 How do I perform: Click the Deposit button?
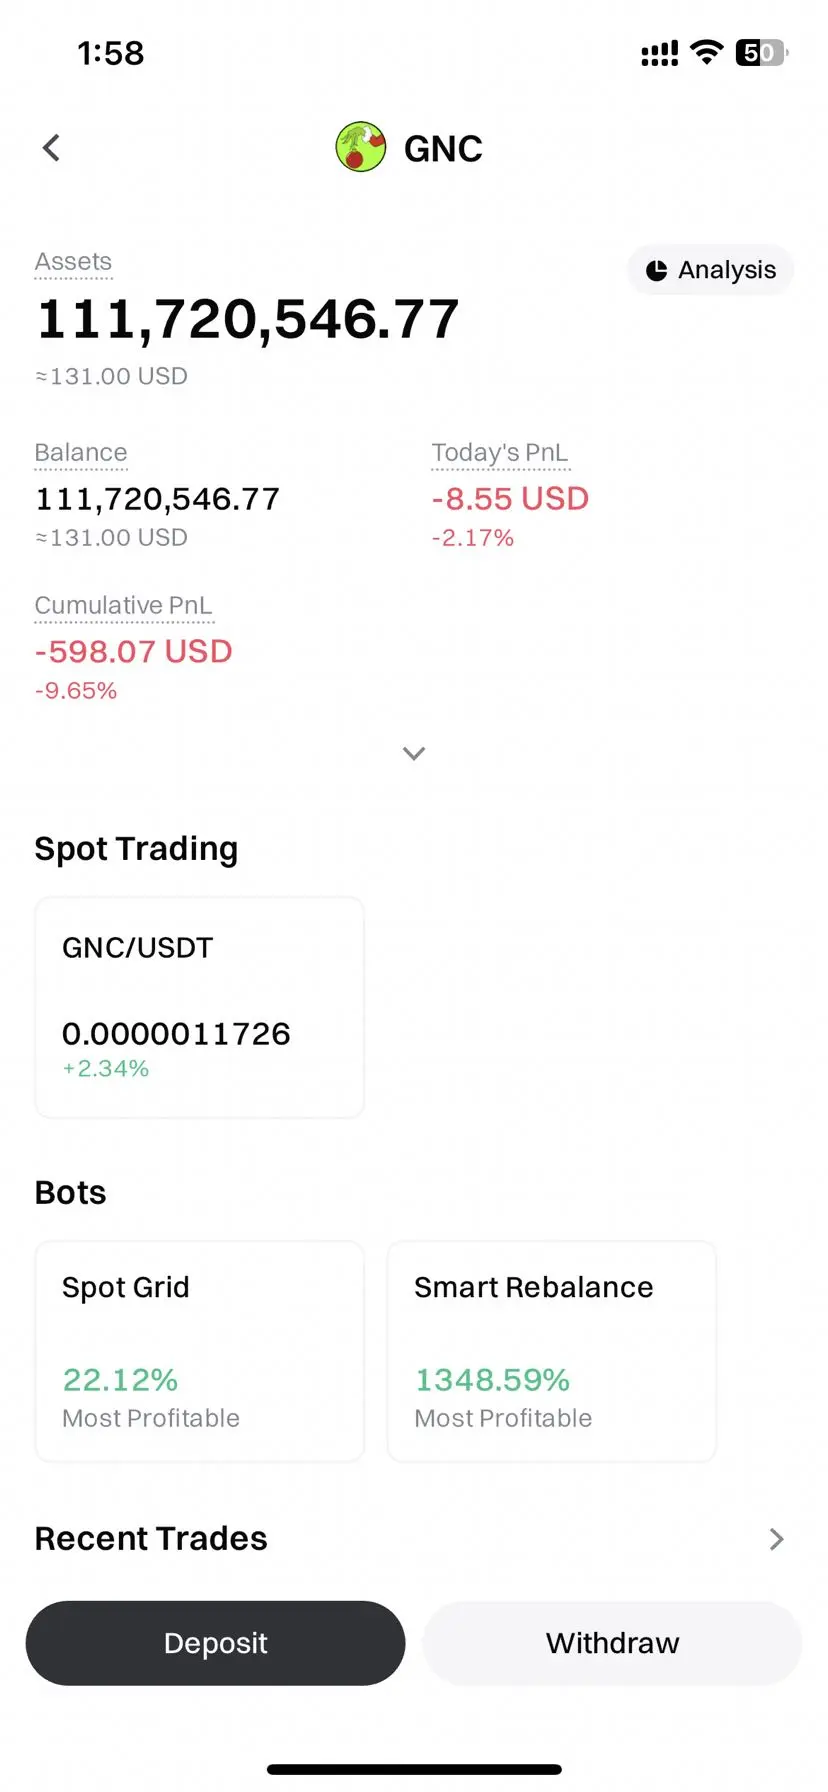point(215,1643)
